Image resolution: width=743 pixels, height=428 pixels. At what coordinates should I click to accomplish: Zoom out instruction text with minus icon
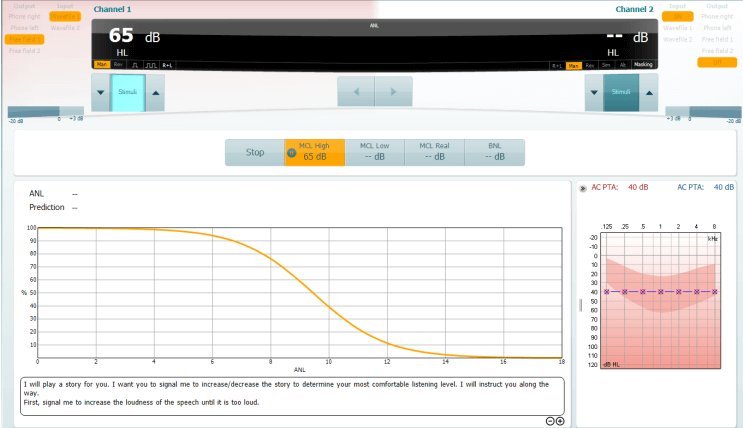coord(550,421)
